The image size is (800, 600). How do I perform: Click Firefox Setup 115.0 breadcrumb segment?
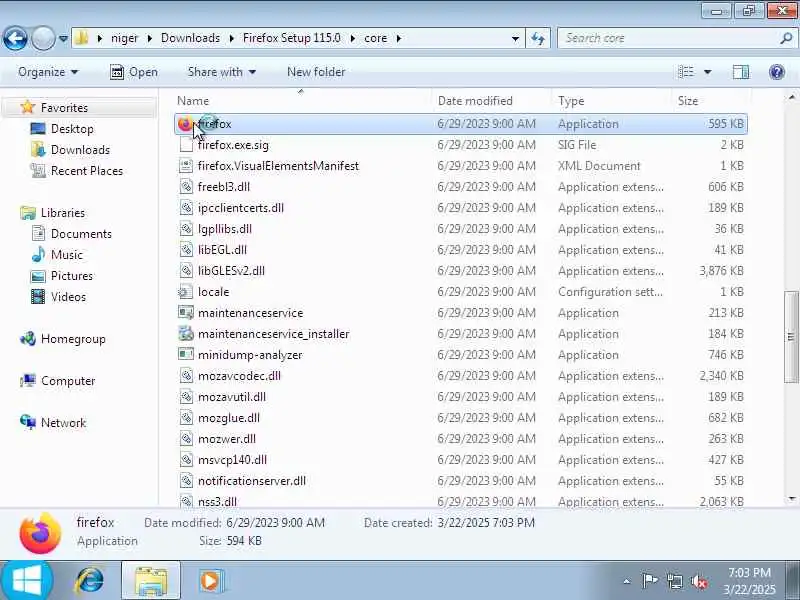click(x=291, y=38)
